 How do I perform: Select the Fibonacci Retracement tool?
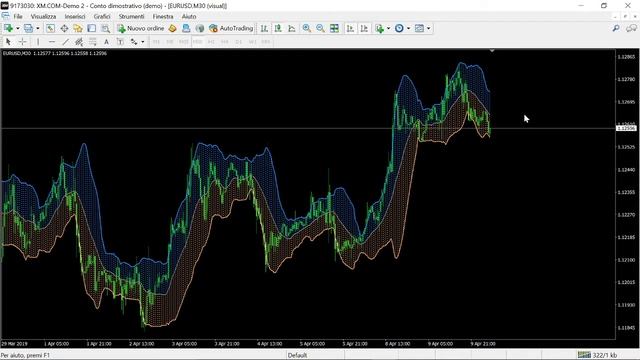(93, 42)
